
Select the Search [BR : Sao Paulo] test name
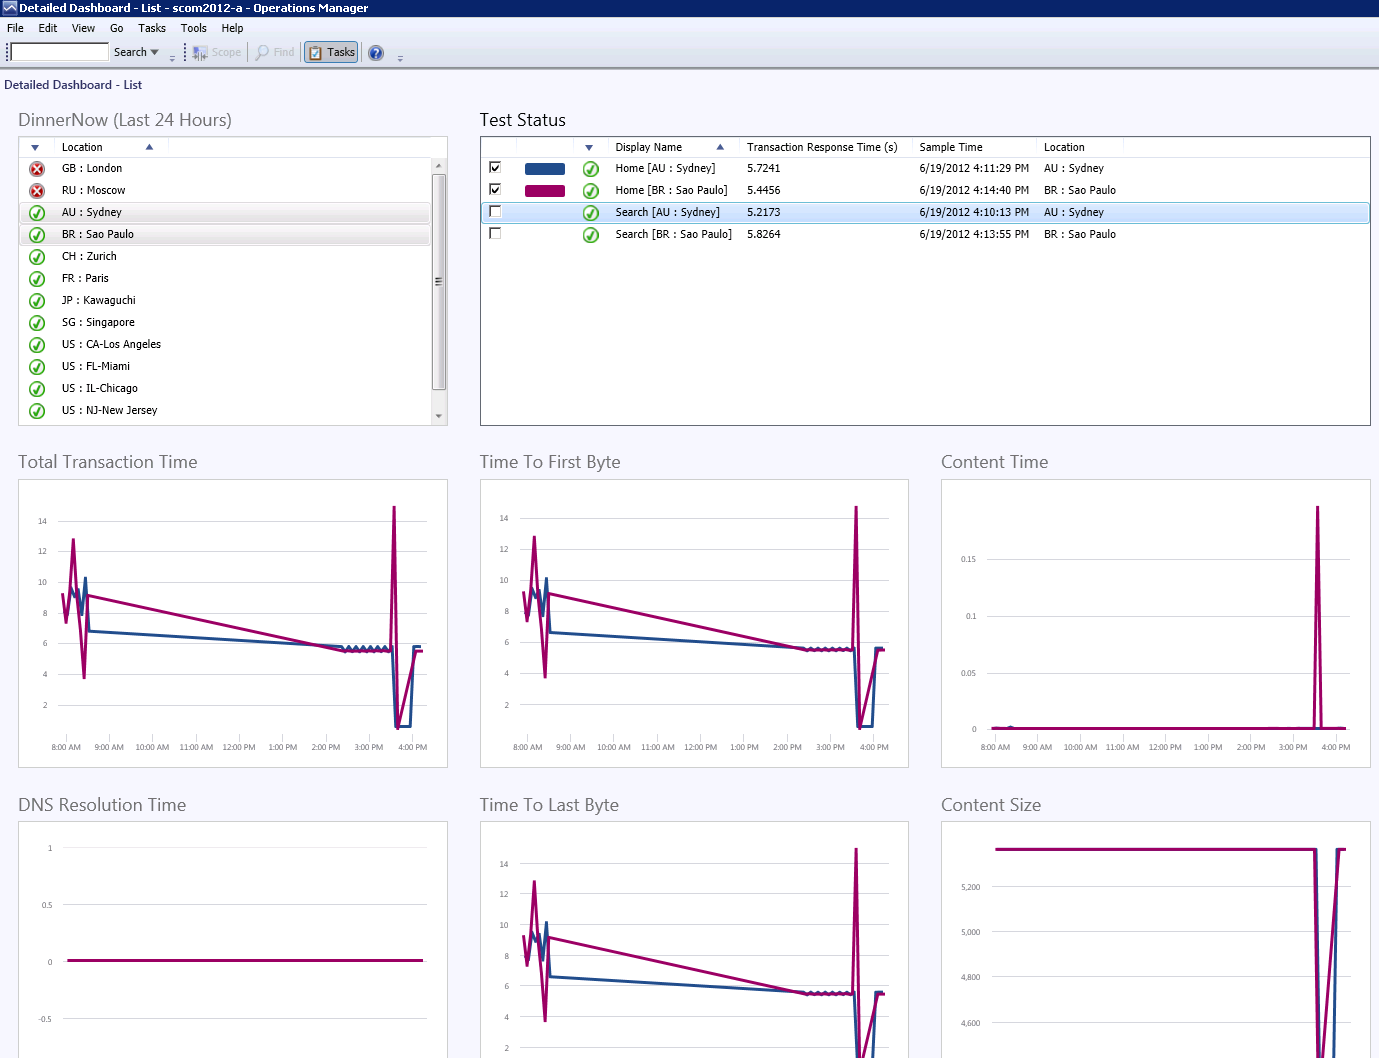673,235
